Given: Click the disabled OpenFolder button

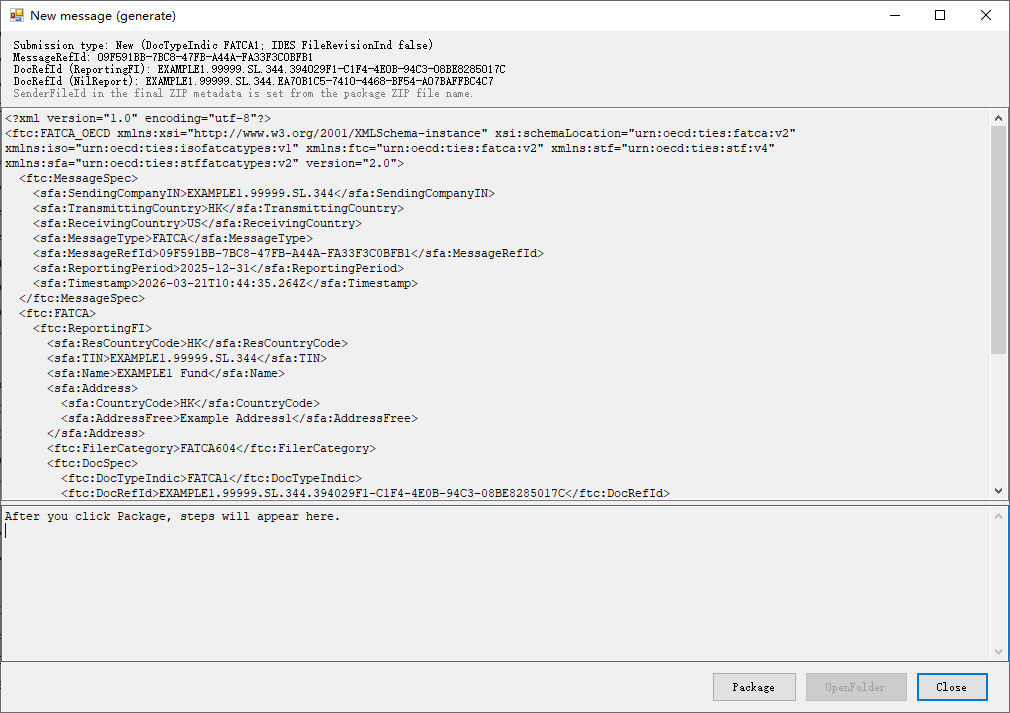Looking at the screenshot, I should [x=855, y=687].
